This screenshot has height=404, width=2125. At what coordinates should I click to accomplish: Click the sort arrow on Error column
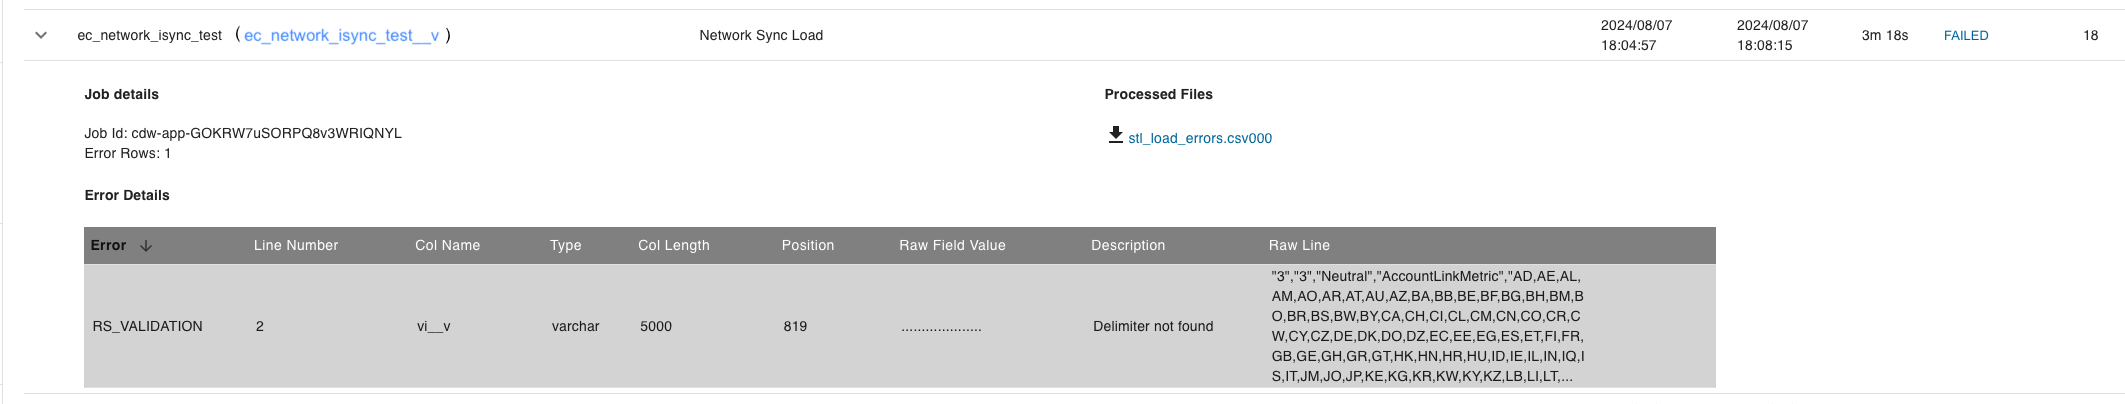(x=146, y=246)
